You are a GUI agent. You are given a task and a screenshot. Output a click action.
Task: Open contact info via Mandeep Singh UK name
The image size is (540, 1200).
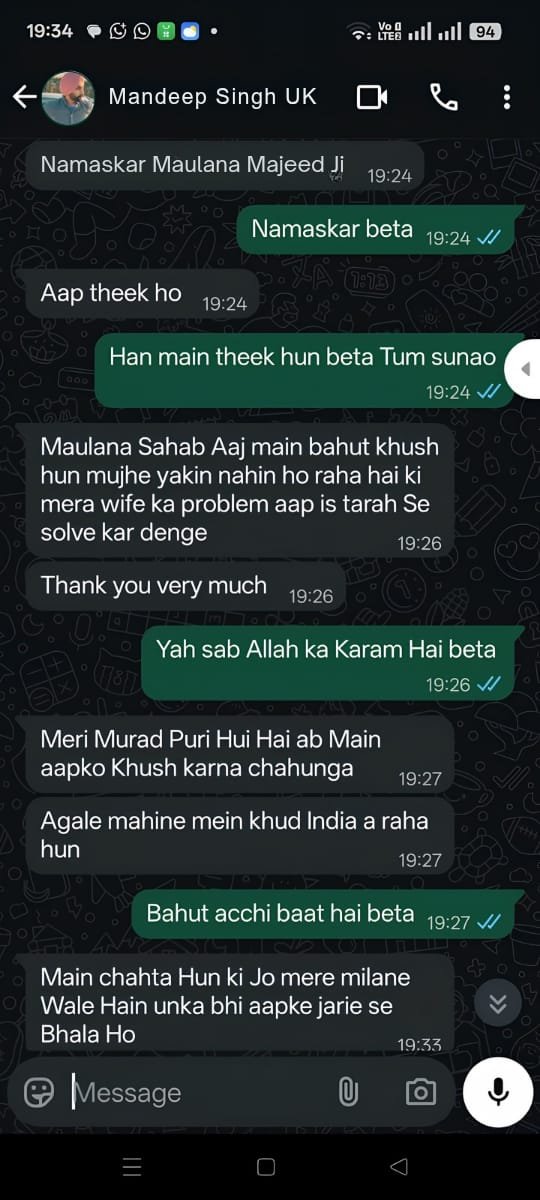pyautogui.click(x=212, y=97)
